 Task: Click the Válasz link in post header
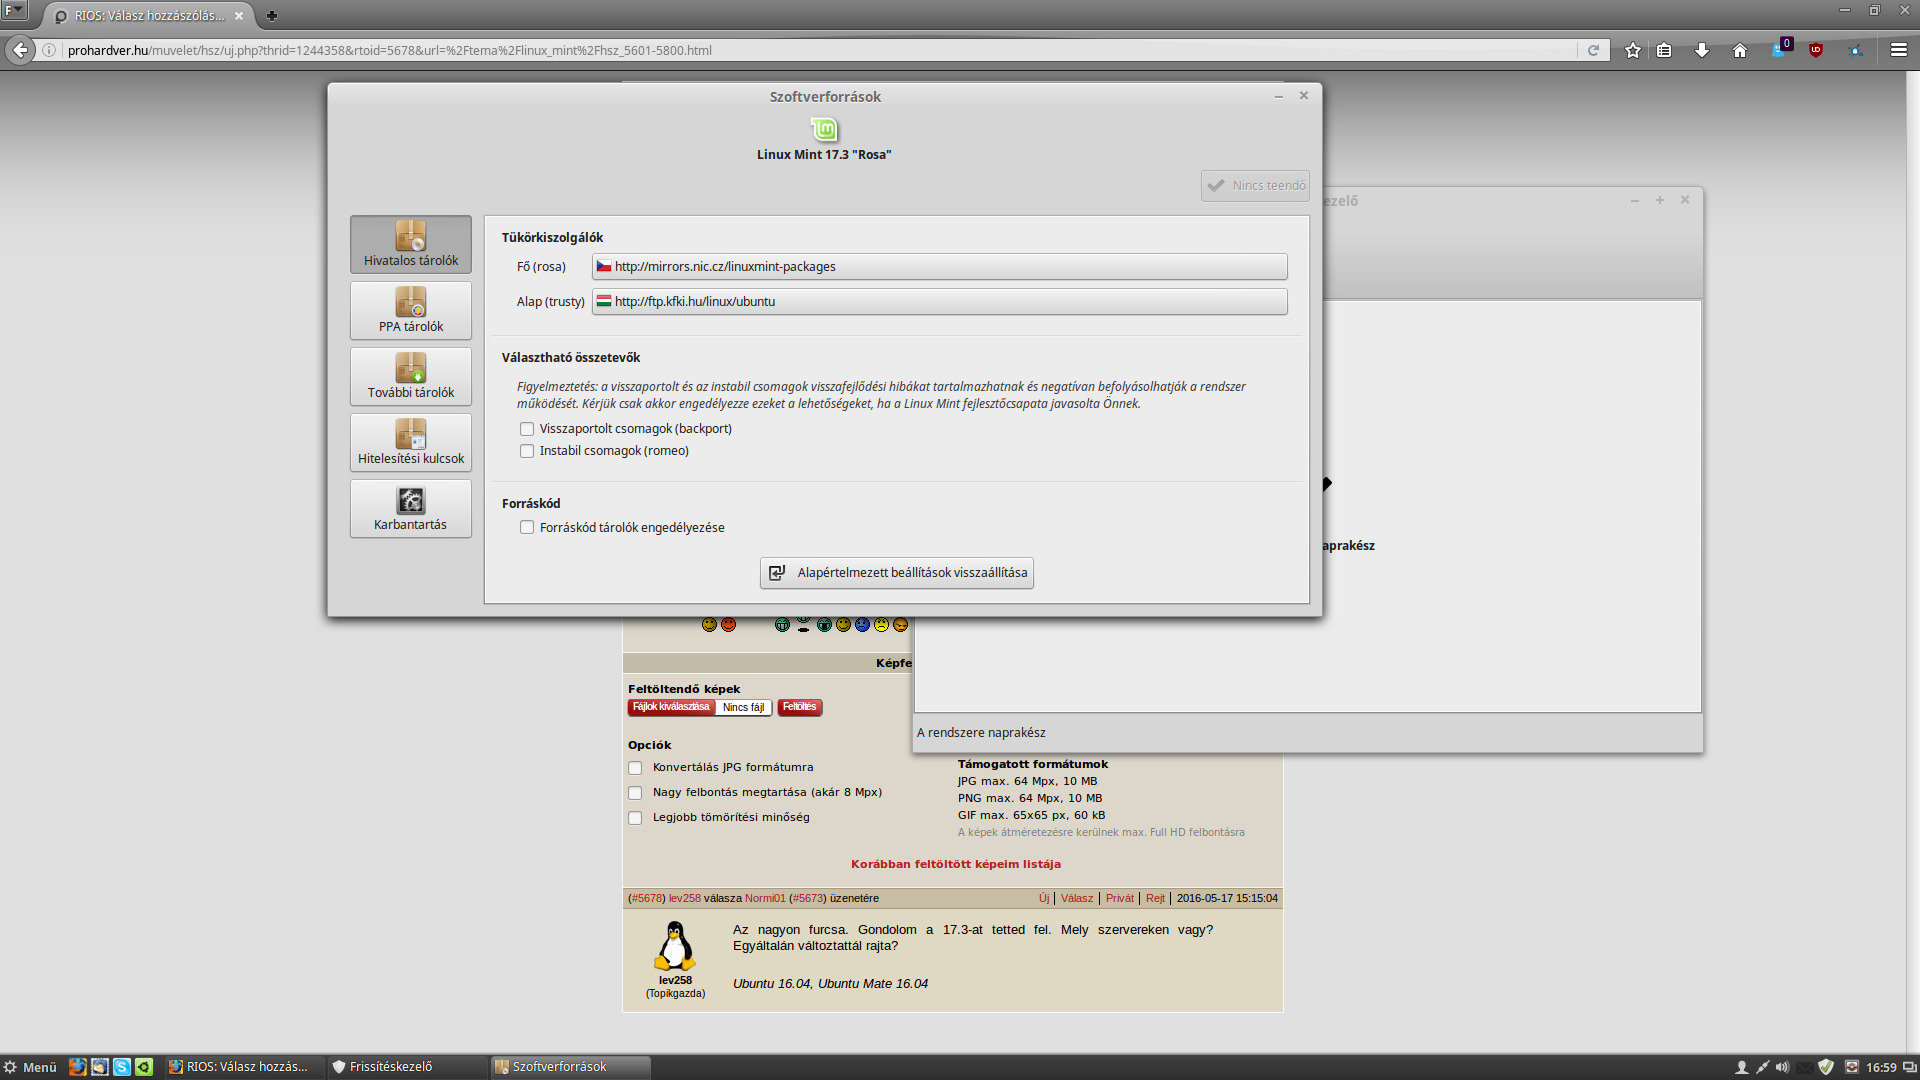pyautogui.click(x=1077, y=898)
